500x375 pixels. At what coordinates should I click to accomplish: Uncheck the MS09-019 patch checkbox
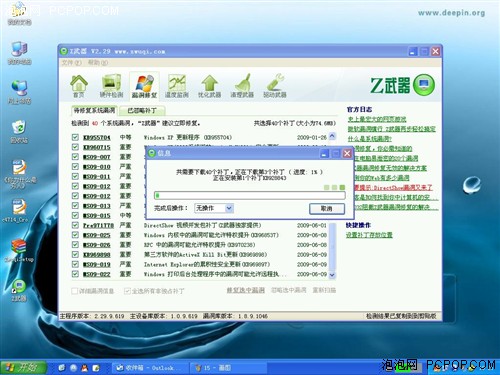click(x=75, y=264)
